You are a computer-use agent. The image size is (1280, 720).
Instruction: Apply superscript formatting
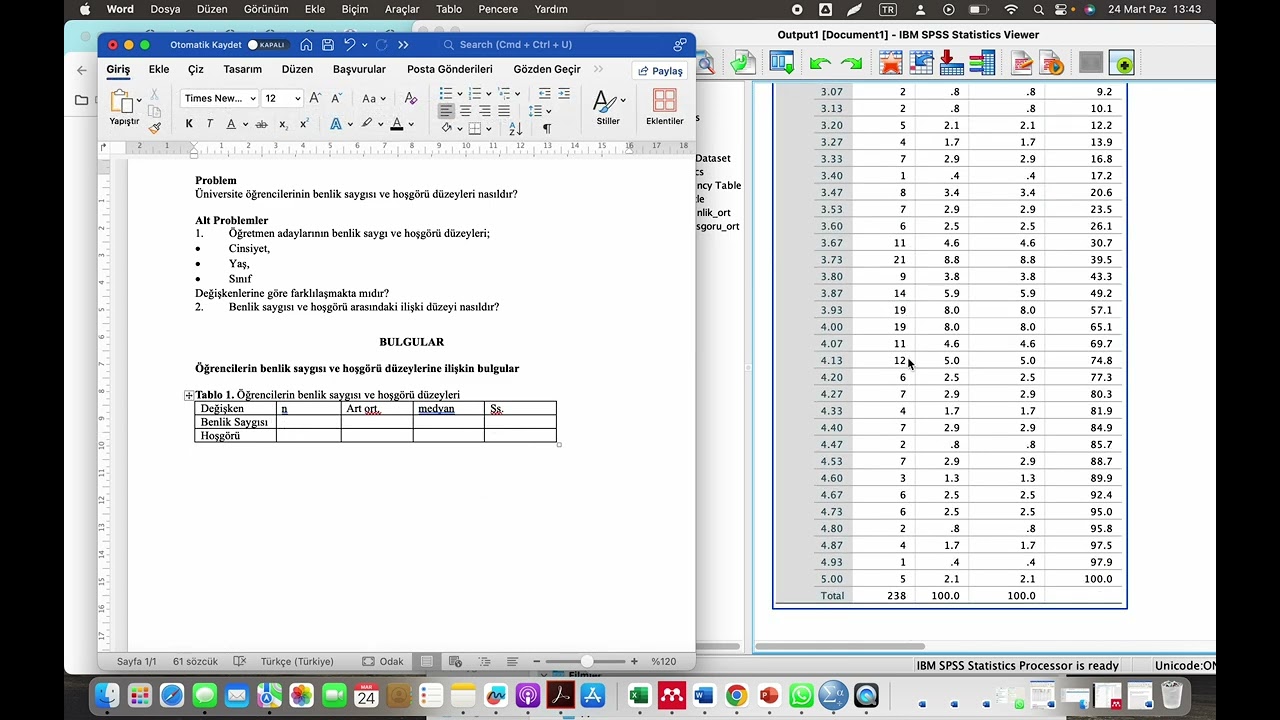click(304, 124)
